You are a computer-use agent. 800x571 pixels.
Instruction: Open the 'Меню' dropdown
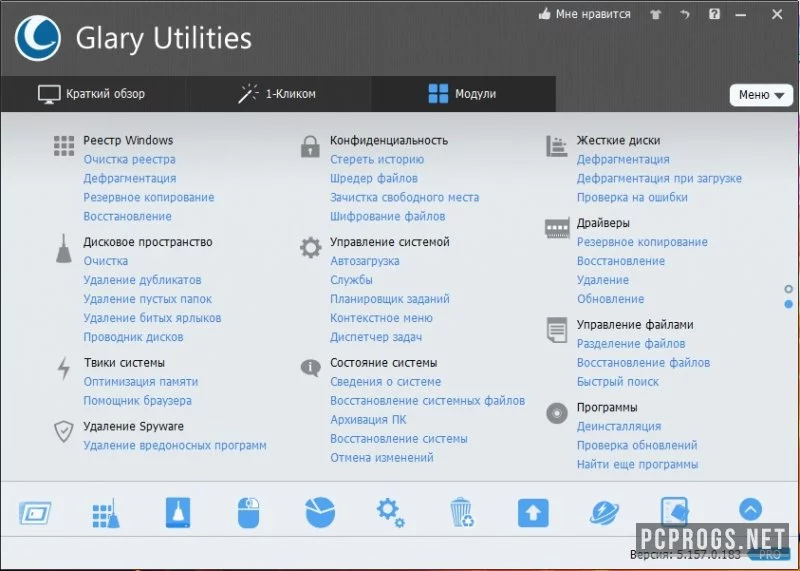tap(761, 95)
